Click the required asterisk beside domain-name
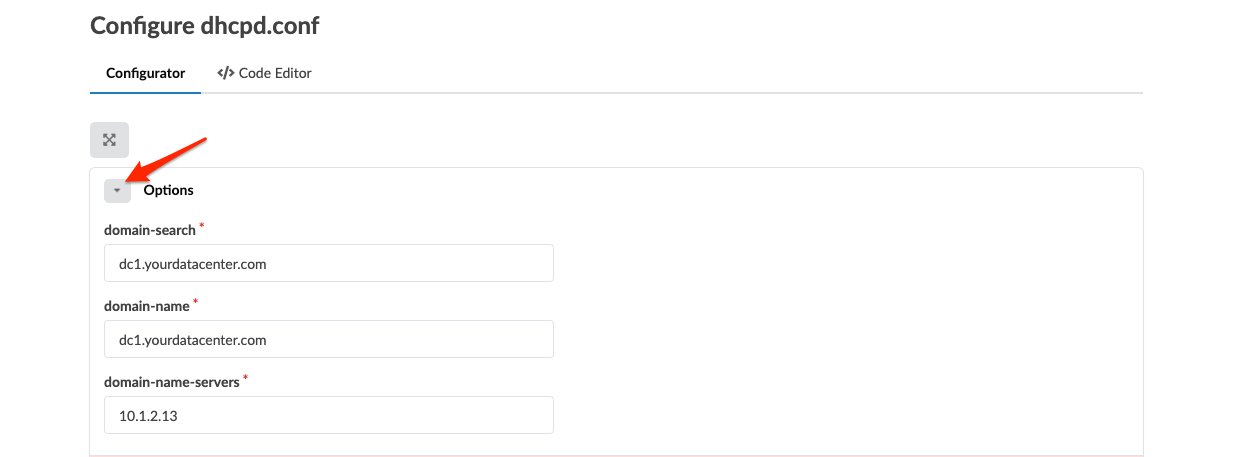Viewport: 1237px width, 457px height. (196, 302)
